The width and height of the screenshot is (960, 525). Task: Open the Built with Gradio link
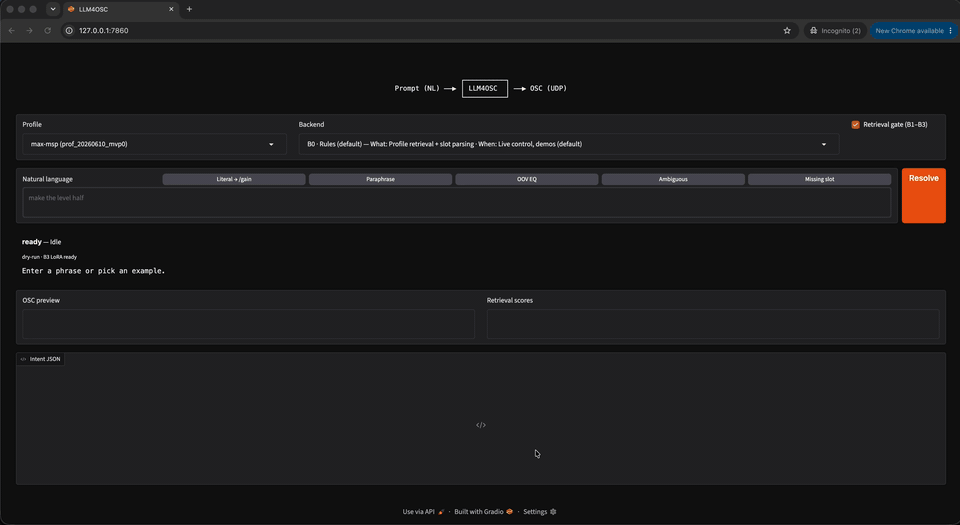(483, 512)
